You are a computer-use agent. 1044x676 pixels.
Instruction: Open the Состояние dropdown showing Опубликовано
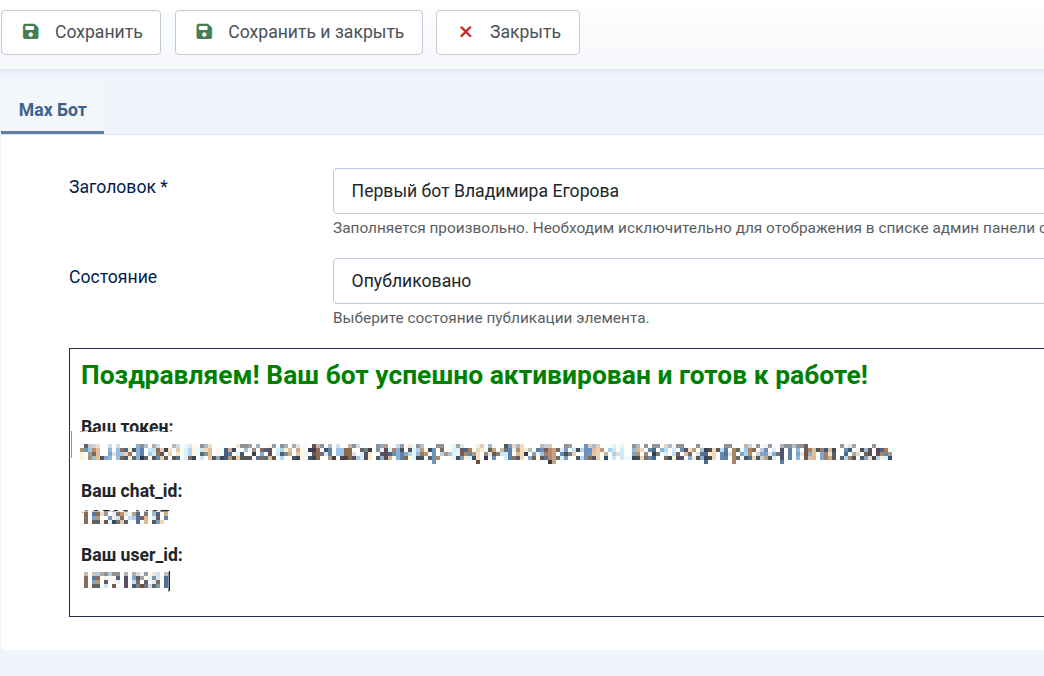click(688, 281)
